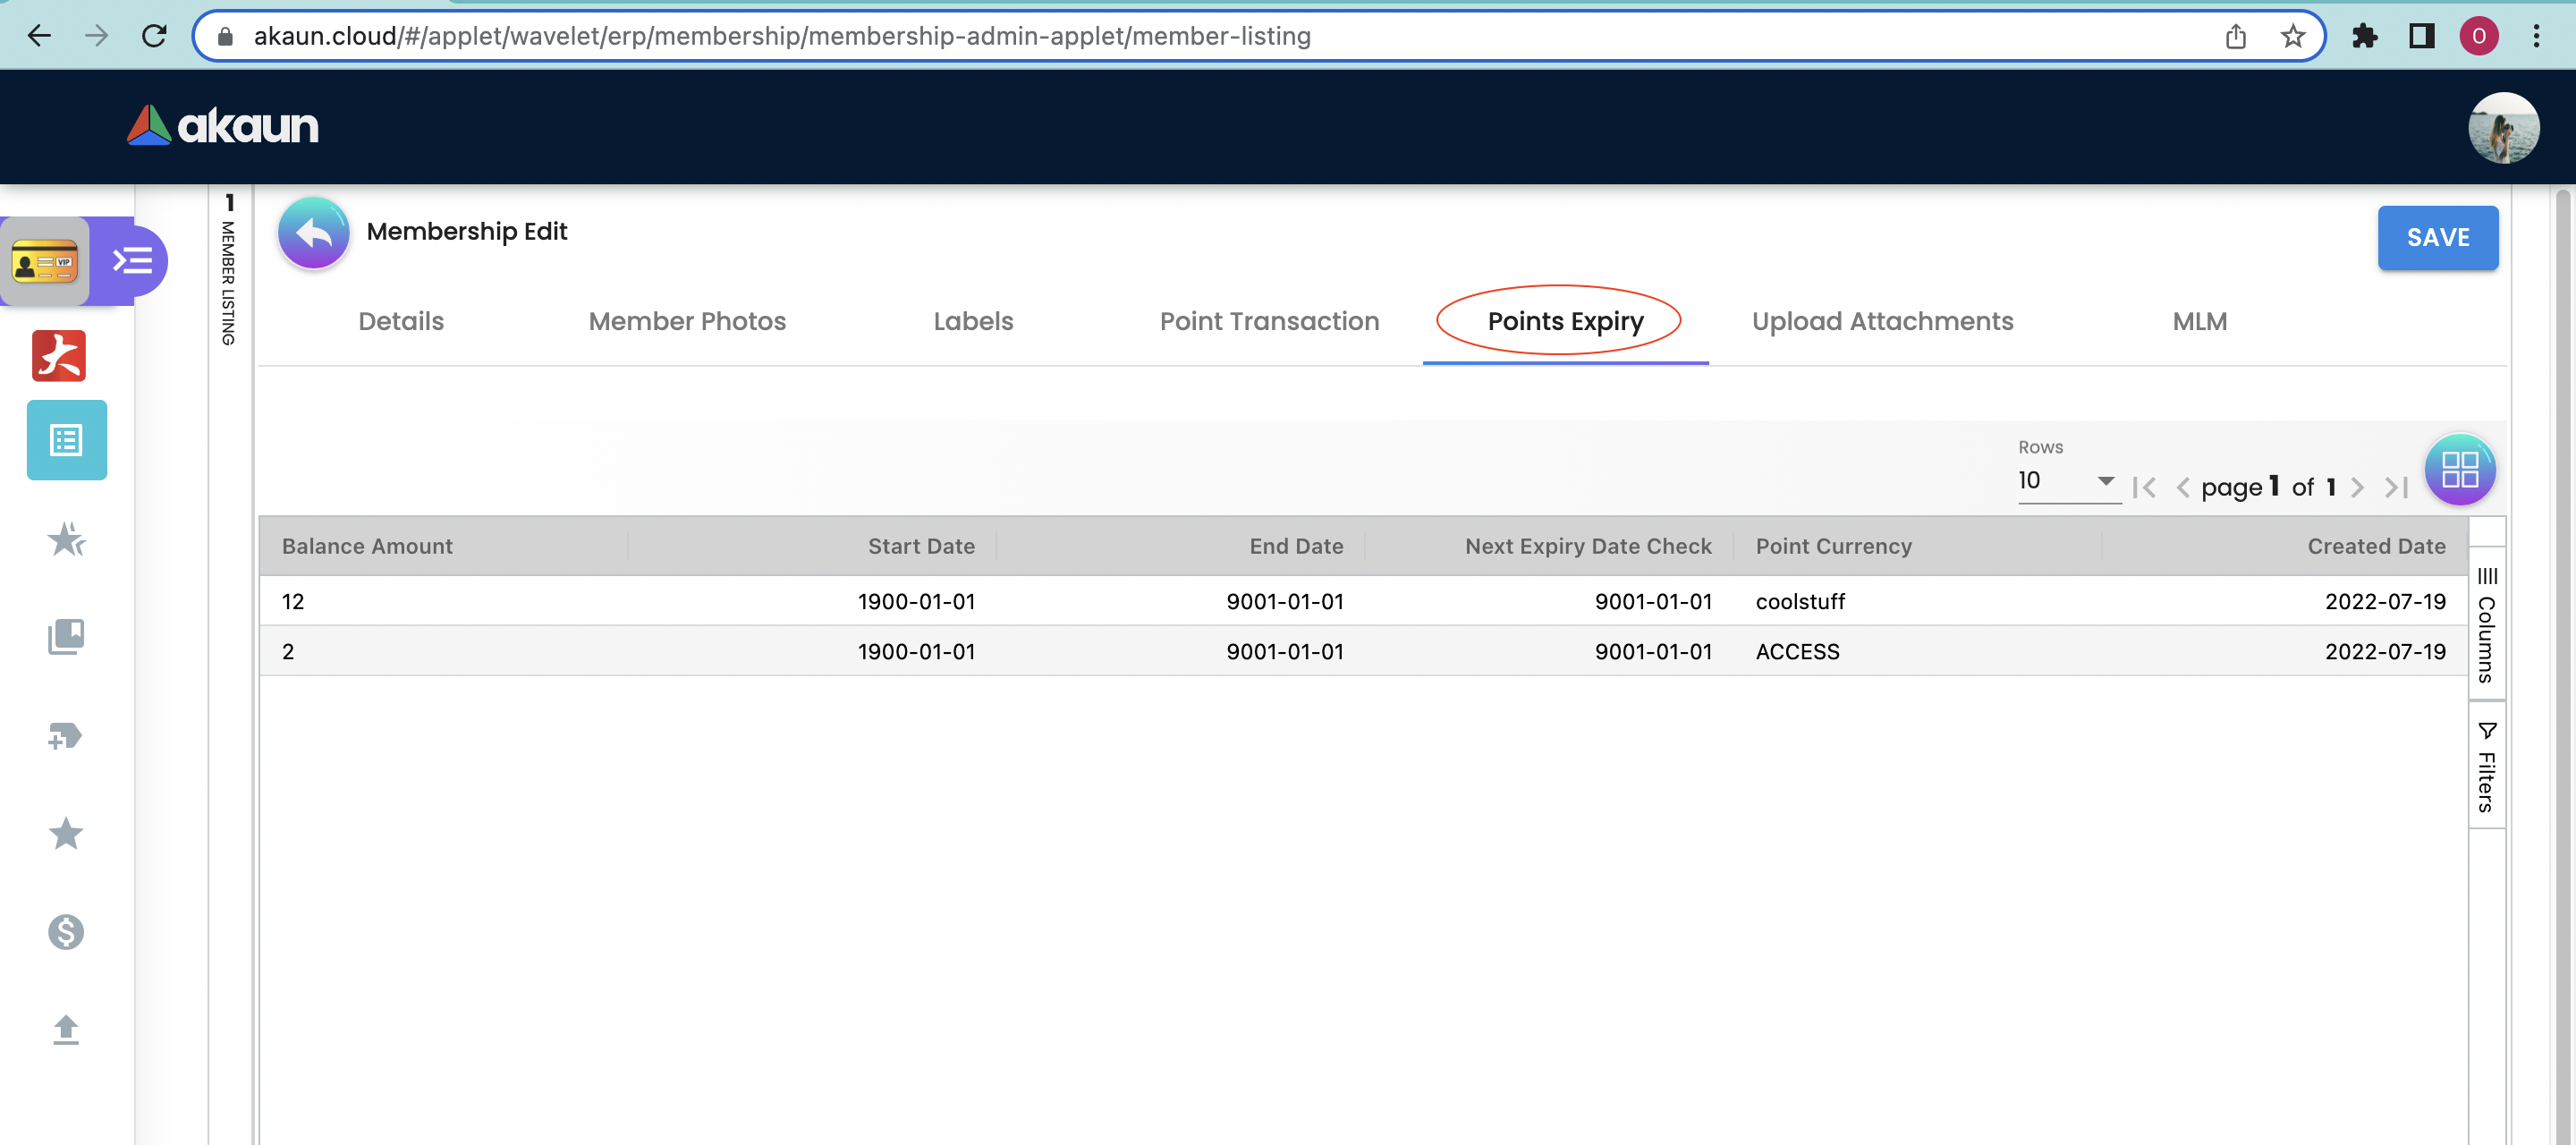Viewport: 2576px width, 1145px height.
Task: Open the VIP membership card applet icon
Action: point(45,262)
